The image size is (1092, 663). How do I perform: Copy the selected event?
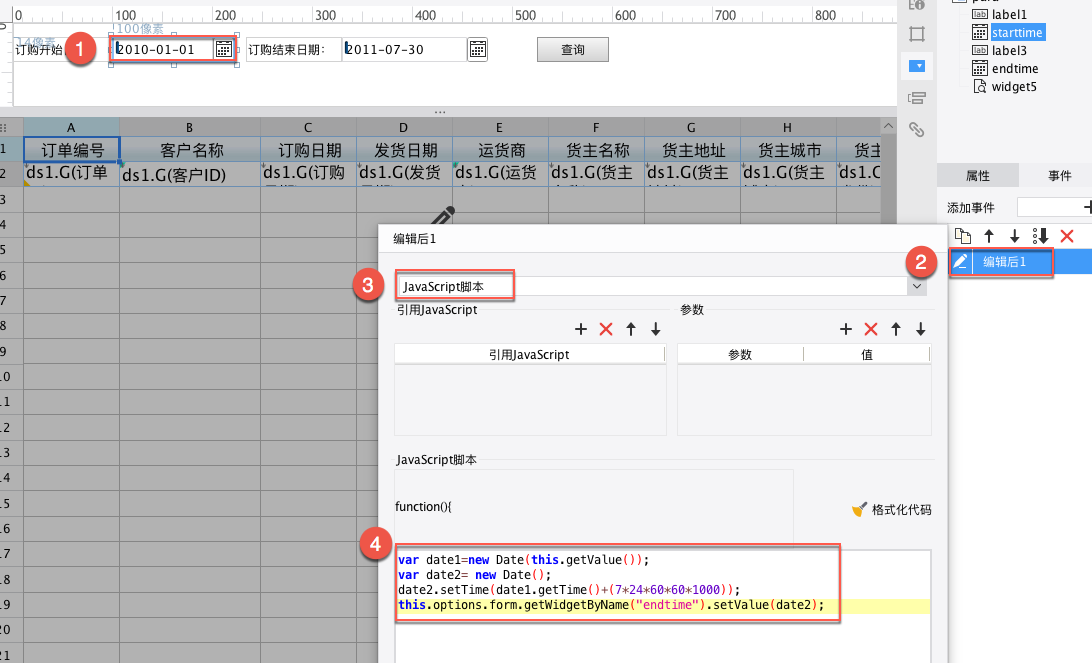click(963, 236)
